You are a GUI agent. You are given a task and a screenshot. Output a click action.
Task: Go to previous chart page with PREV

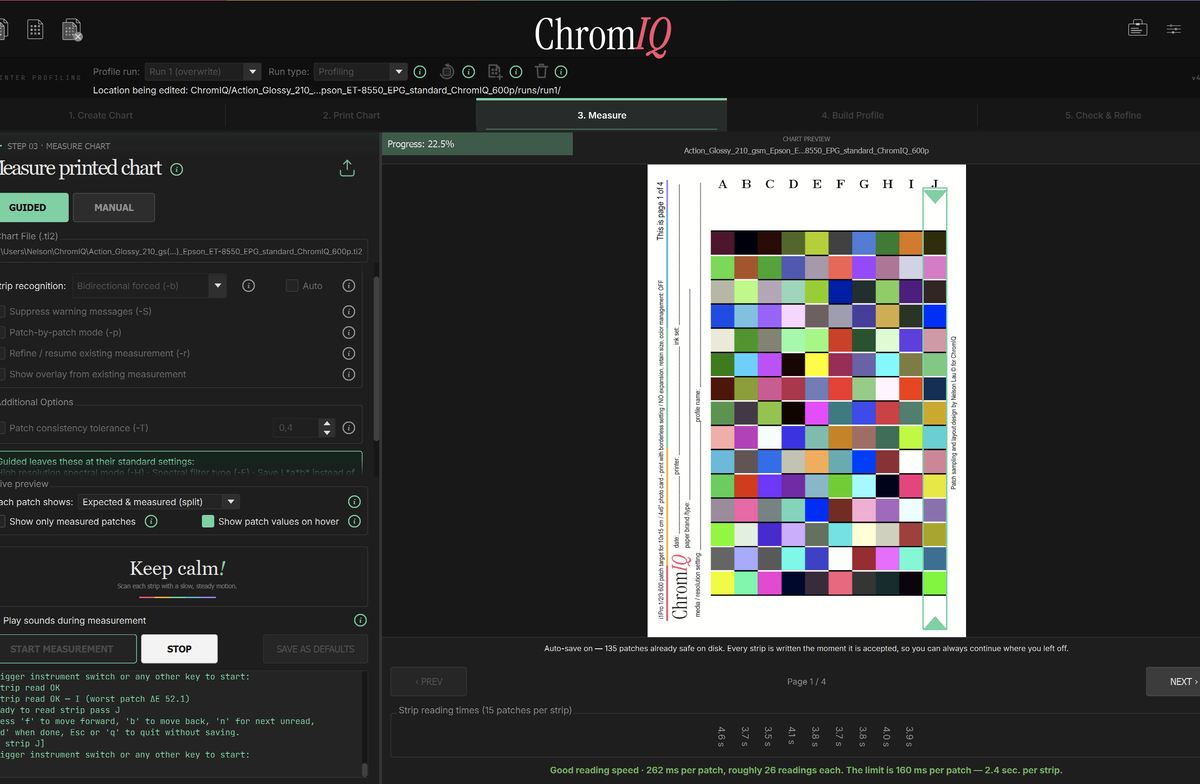coord(428,681)
